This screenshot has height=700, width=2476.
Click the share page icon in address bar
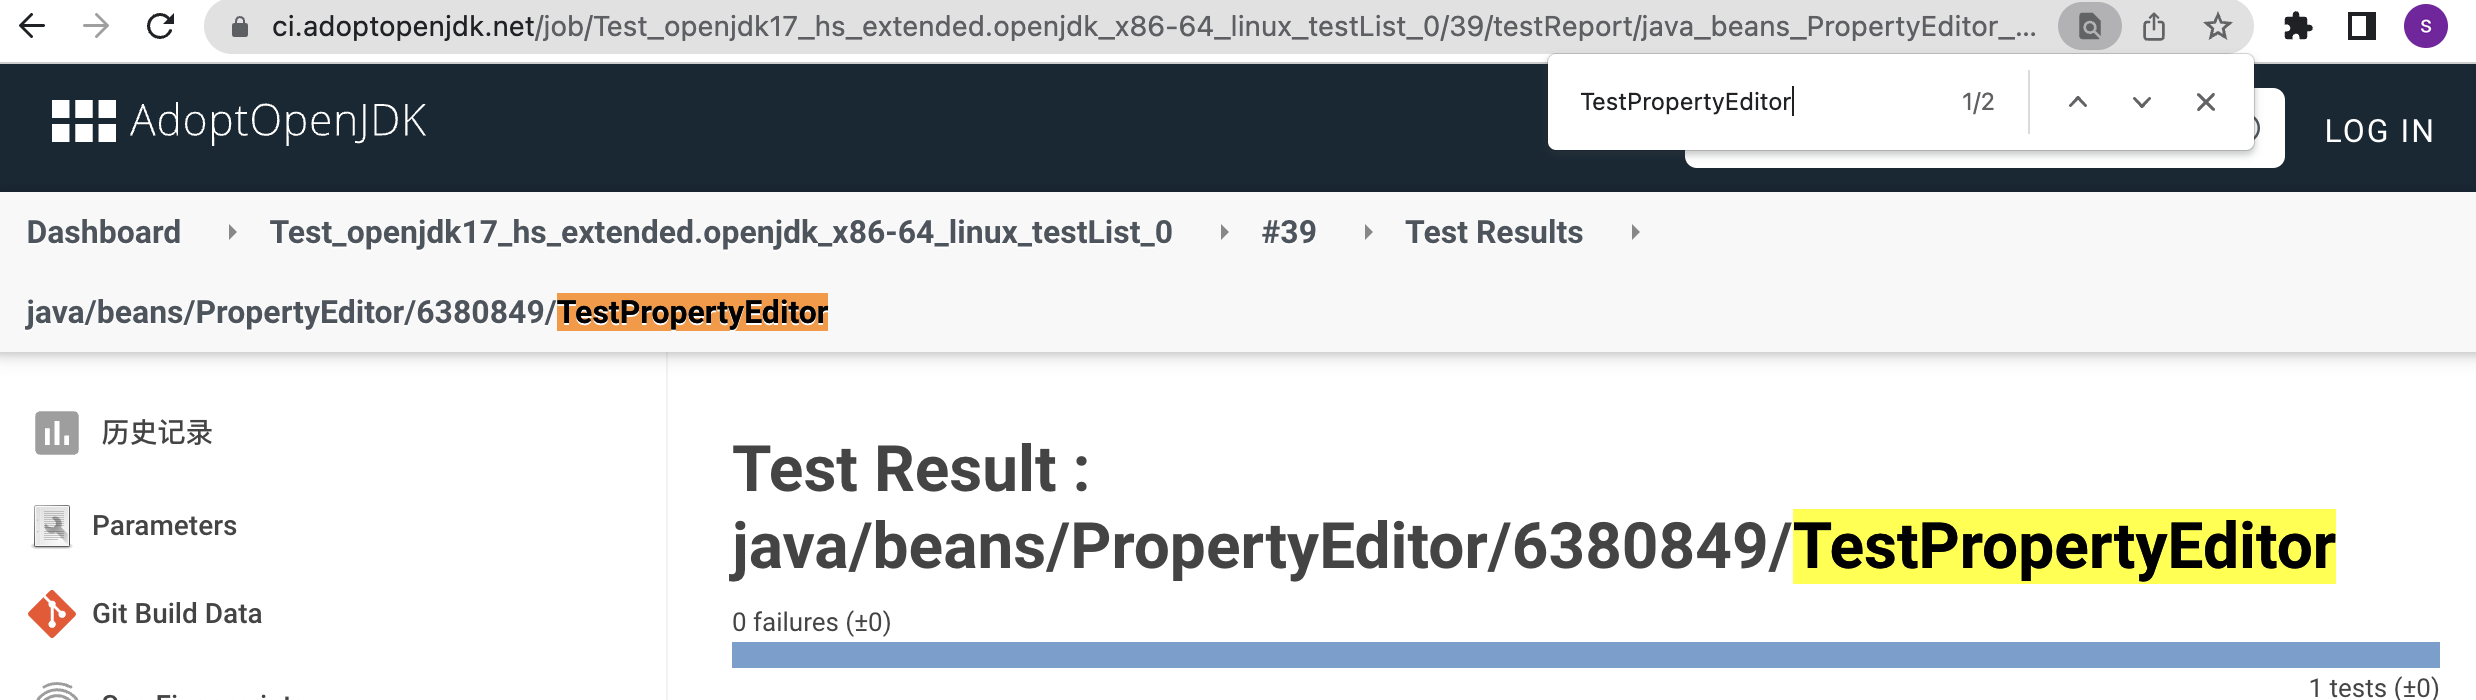(2154, 26)
